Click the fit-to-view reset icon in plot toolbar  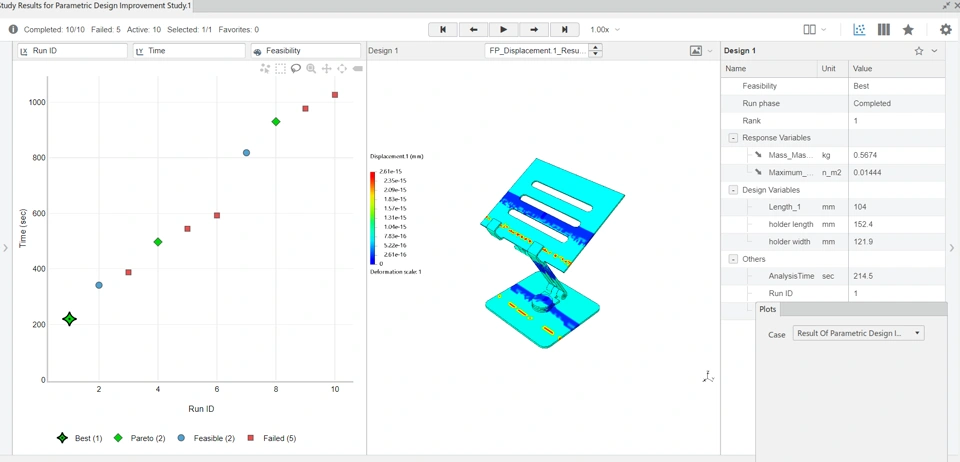(x=342, y=69)
